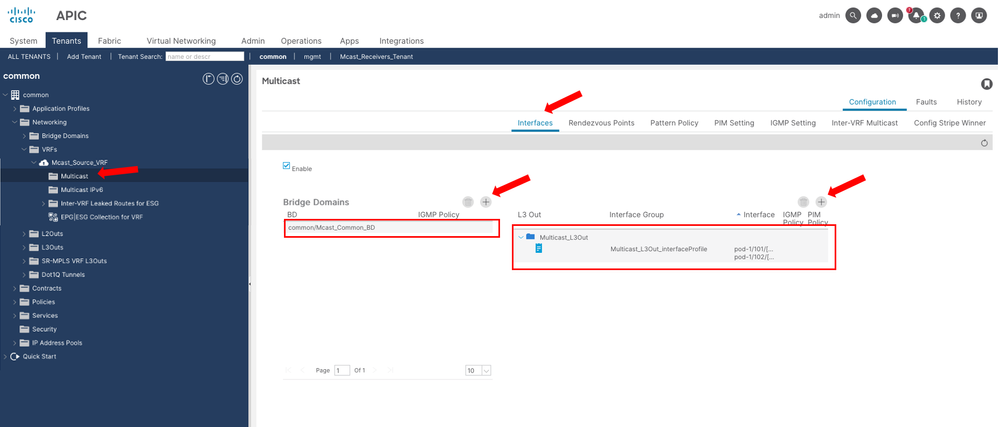Click the cloud icon in top header
This screenshot has height=427, width=999.
pyautogui.click(x=874, y=16)
